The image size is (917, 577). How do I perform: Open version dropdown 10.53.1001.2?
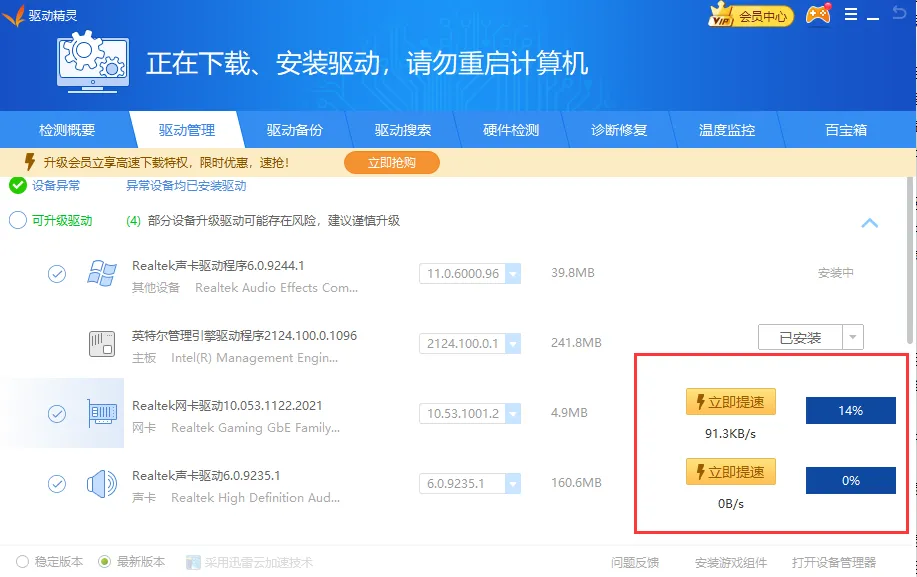(x=513, y=414)
